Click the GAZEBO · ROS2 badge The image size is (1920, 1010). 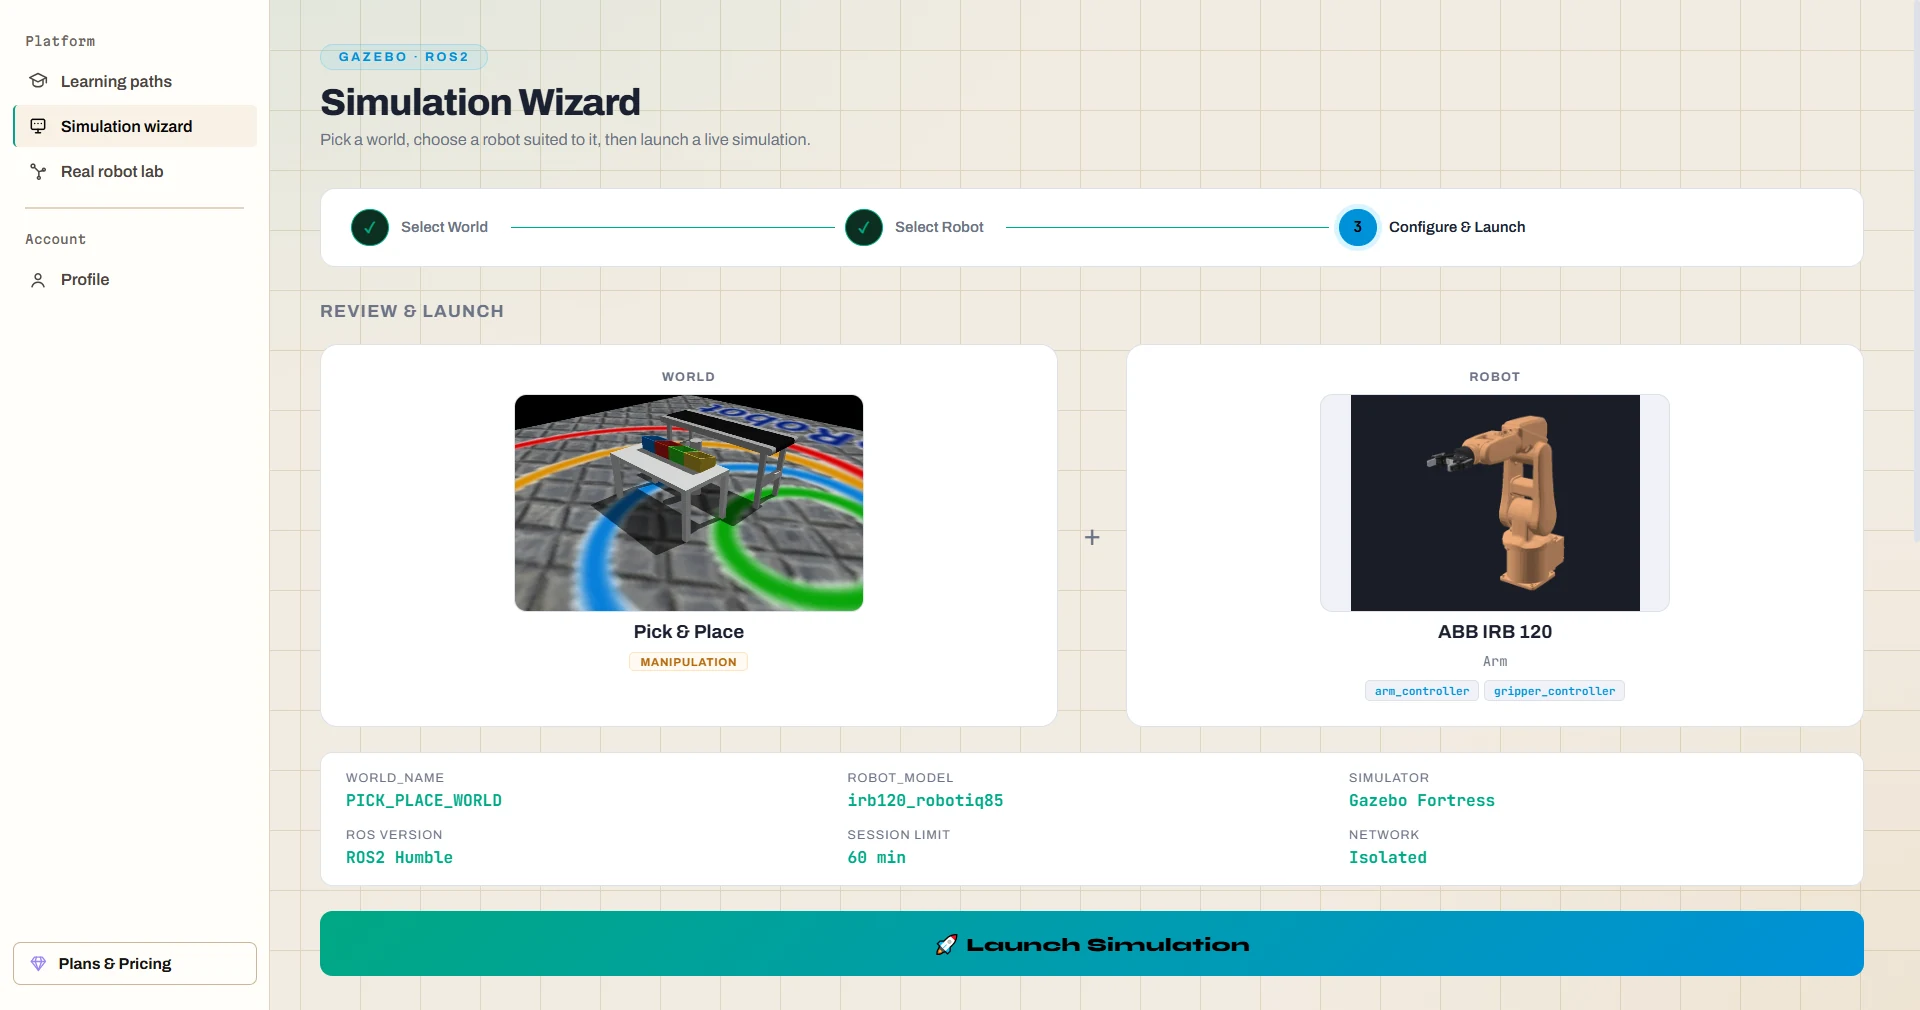[404, 57]
